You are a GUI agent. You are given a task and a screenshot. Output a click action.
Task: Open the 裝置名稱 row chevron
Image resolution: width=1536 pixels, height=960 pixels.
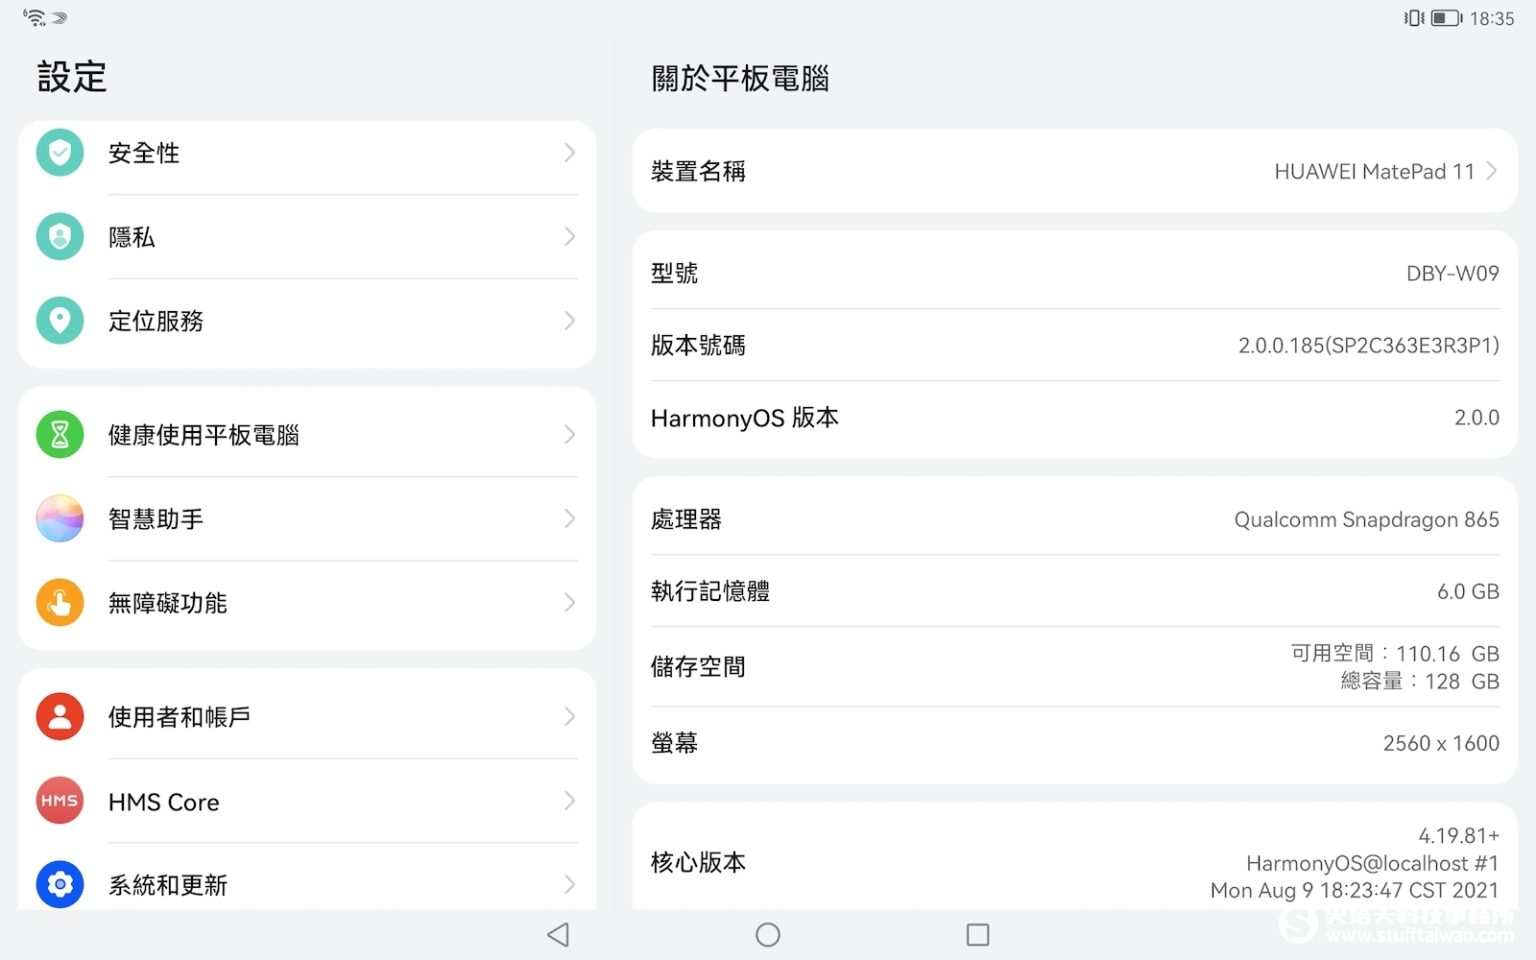[x=1491, y=171]
